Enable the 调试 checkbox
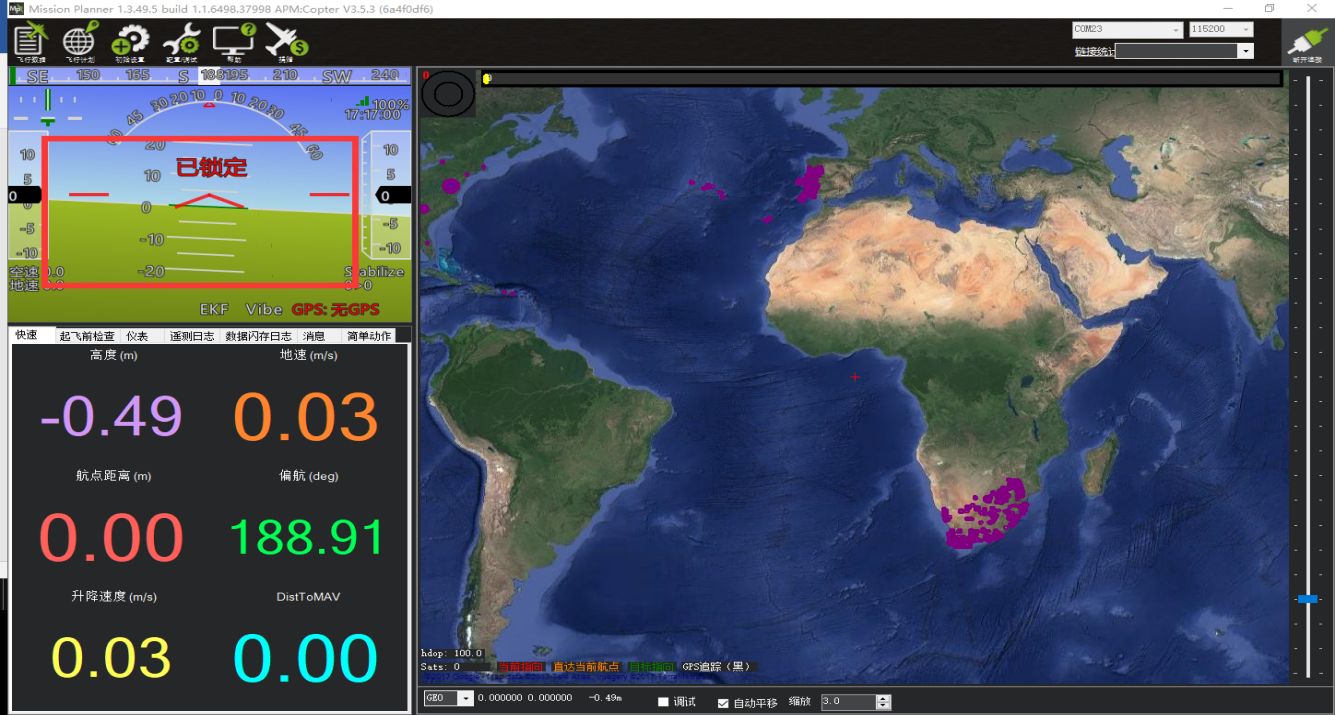This screenshot has height=715, width=1335. [663, 702]
